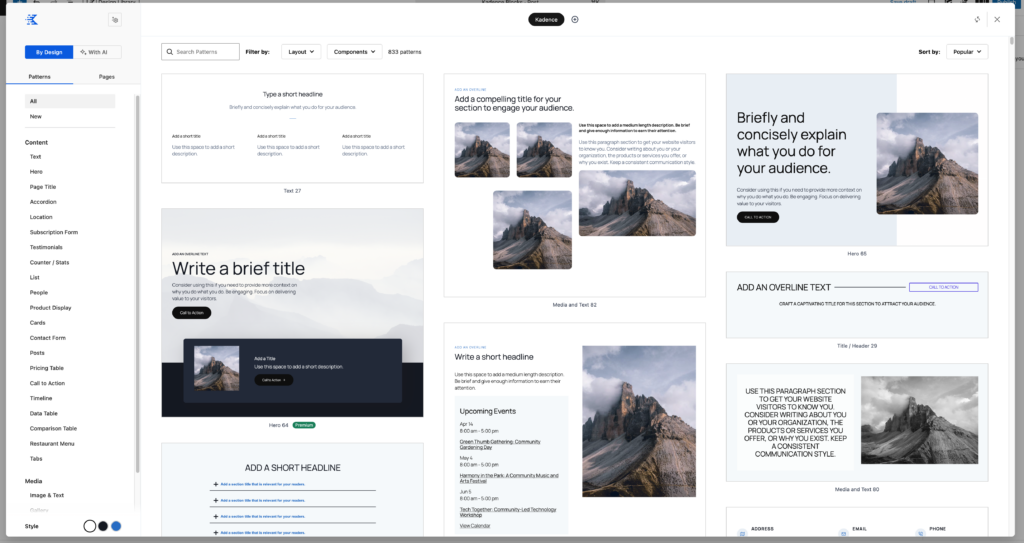Switch to the Pages tab

(x=106, y=77)
